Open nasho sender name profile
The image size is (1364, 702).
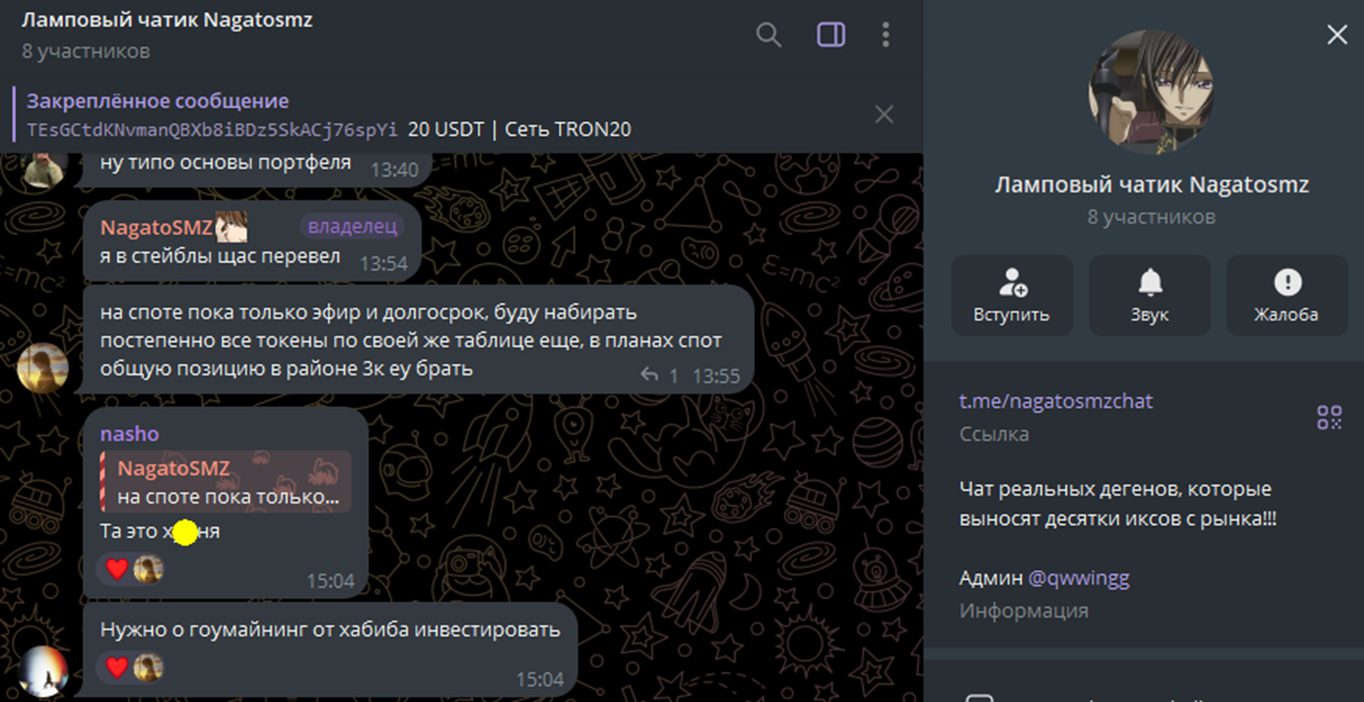click(x=129, y=433)
